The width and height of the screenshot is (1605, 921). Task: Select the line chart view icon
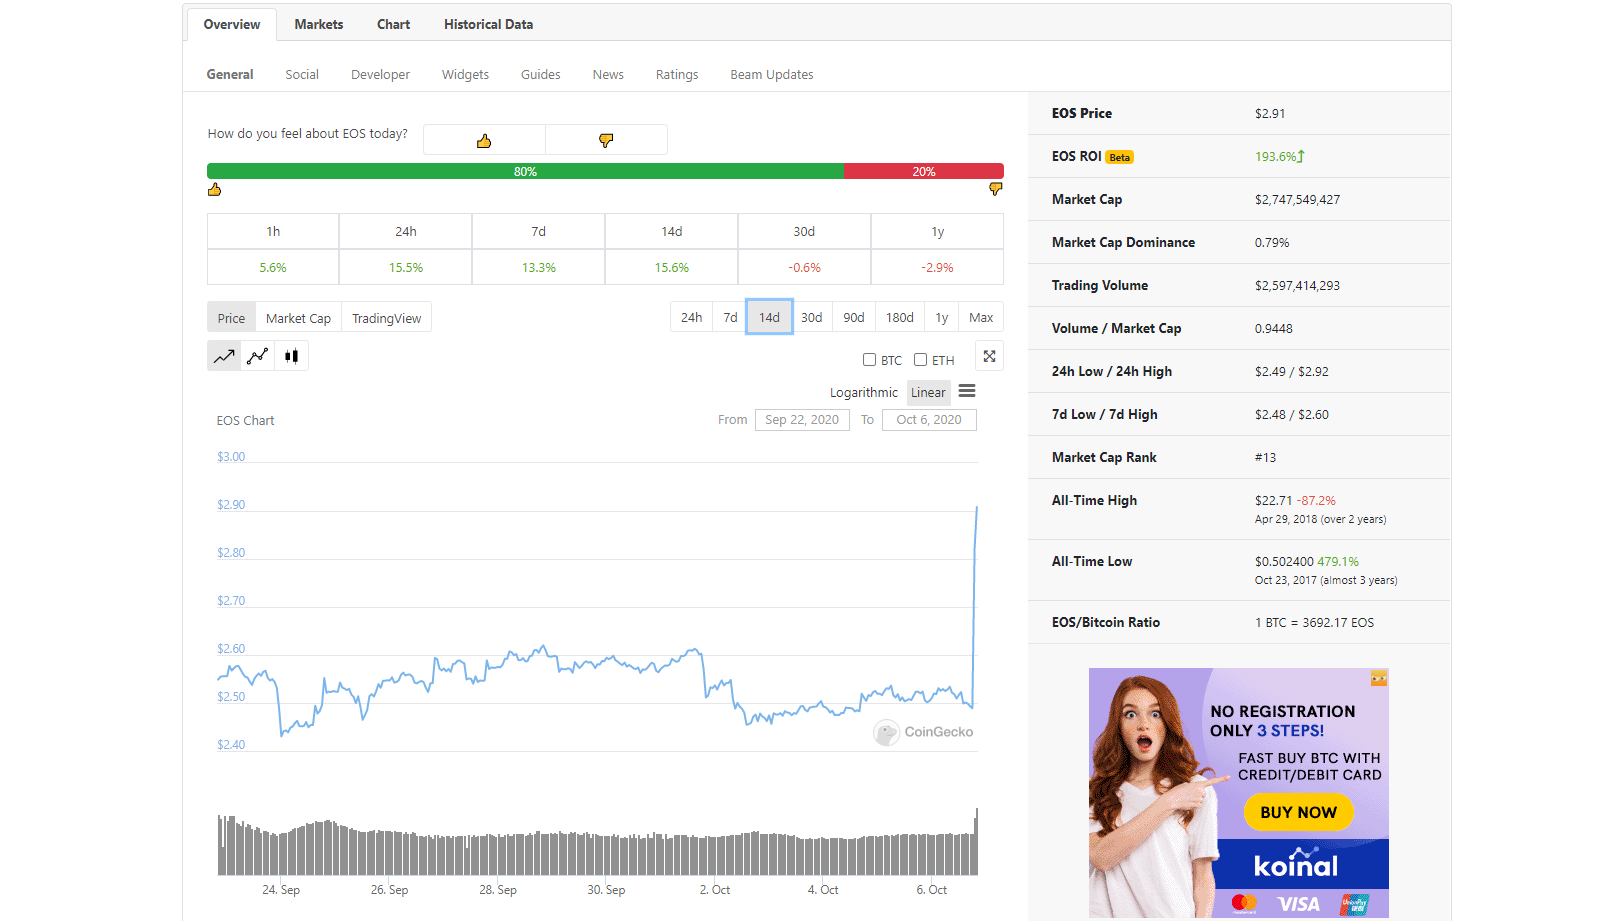pyautogui.click(x=224, y=356)
